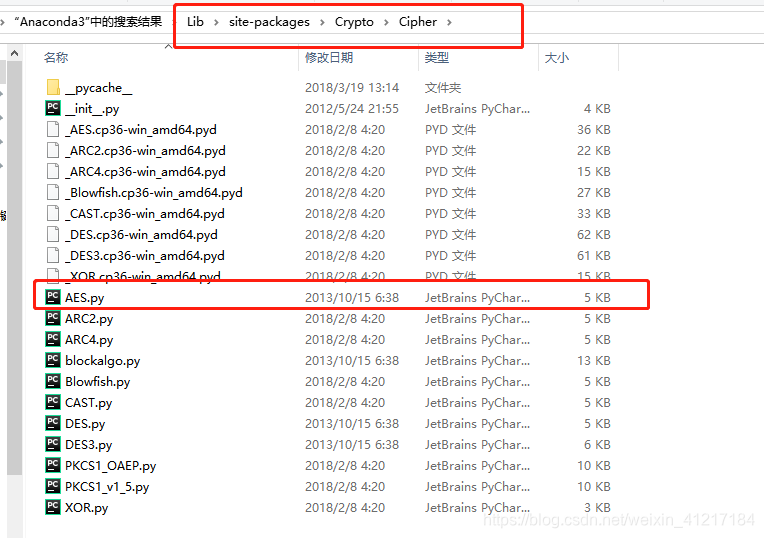
Task: Select the file icon of _DES3.cp36-win_amd64.pyd
Action: (x=53, y=255)
